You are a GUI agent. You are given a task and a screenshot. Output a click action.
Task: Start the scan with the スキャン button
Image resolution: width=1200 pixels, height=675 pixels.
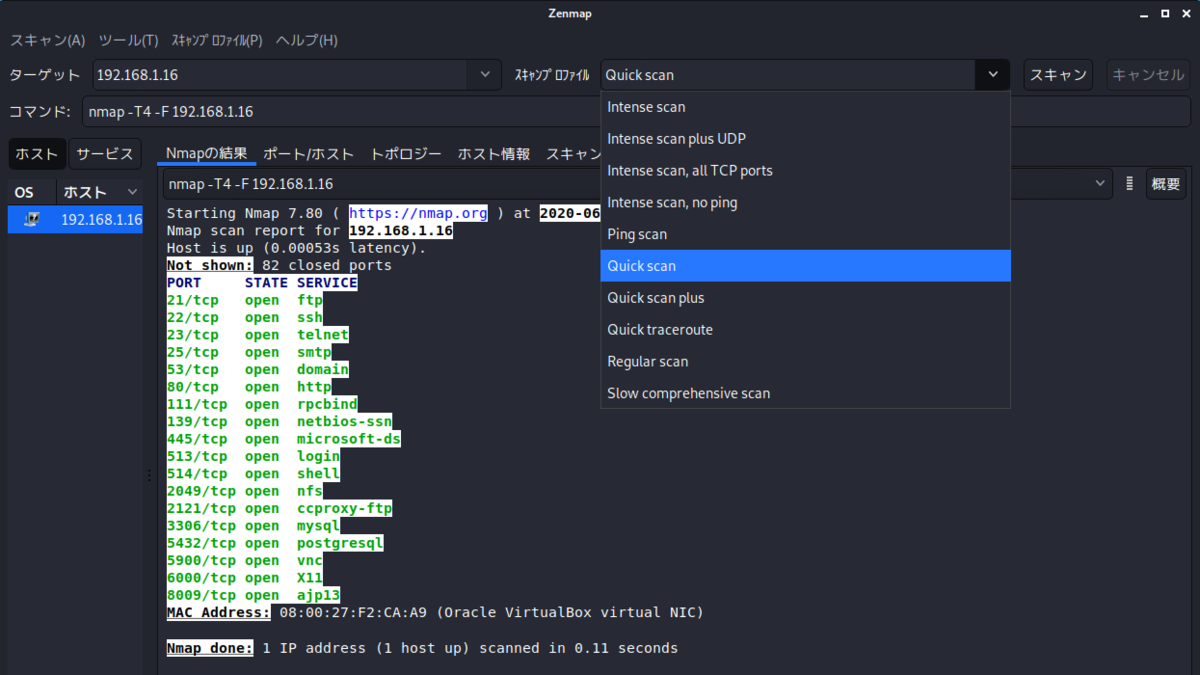pyautogui.click(x=1058, y=75)
